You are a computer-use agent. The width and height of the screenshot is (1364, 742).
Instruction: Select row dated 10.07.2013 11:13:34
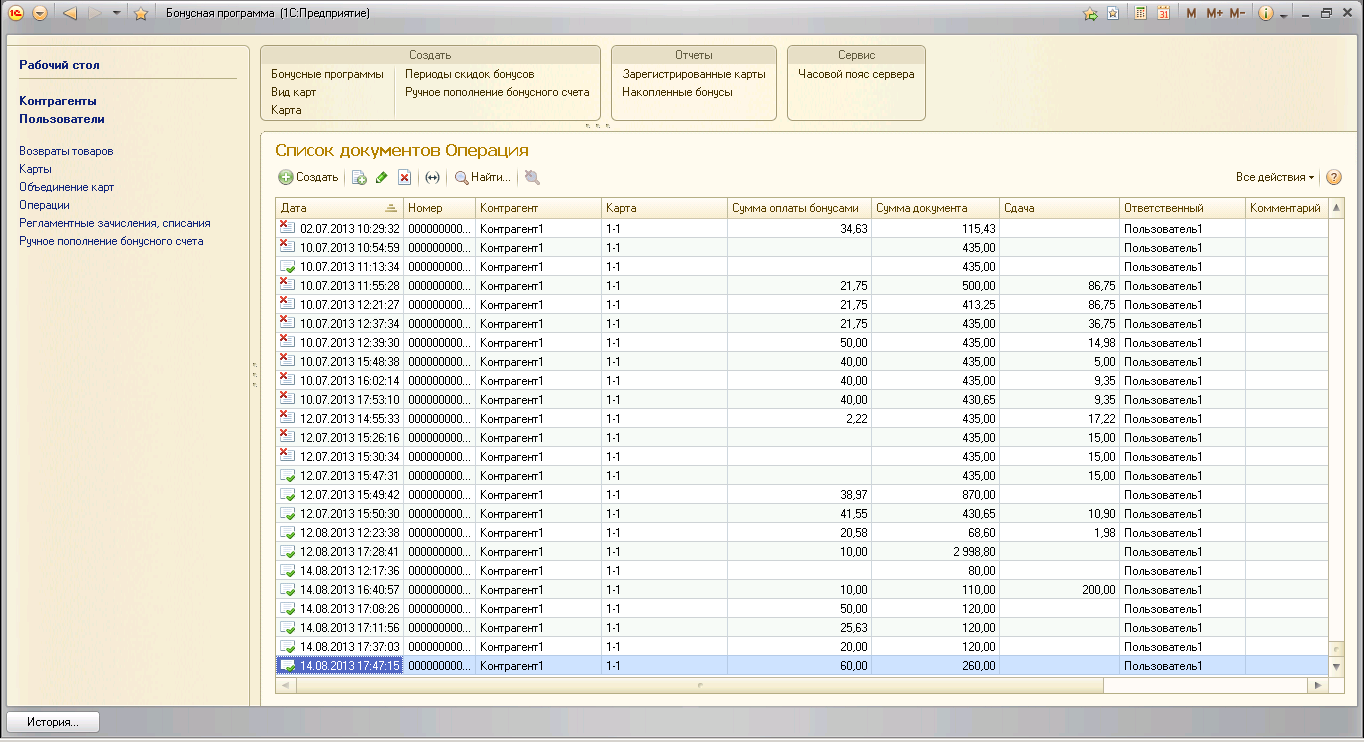click(x=802, y=266)
